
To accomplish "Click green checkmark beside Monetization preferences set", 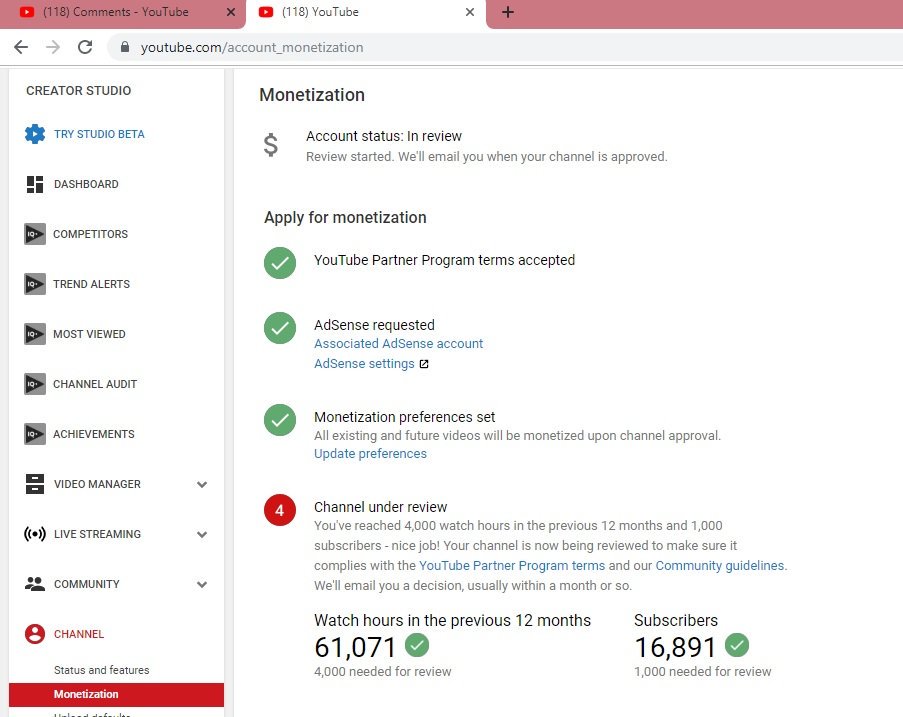I will click(280, 420).
